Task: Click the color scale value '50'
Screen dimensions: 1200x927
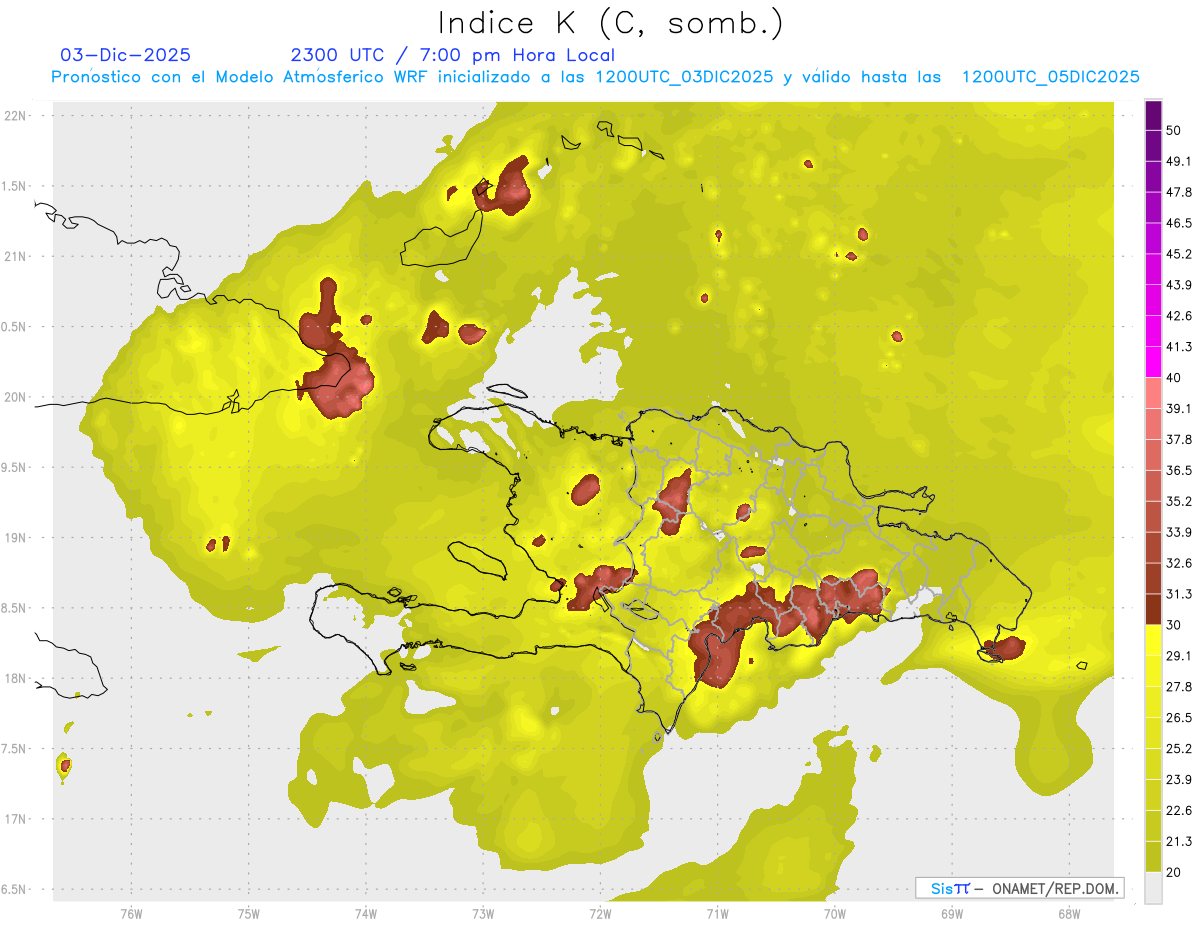Action: (1175, 130)
